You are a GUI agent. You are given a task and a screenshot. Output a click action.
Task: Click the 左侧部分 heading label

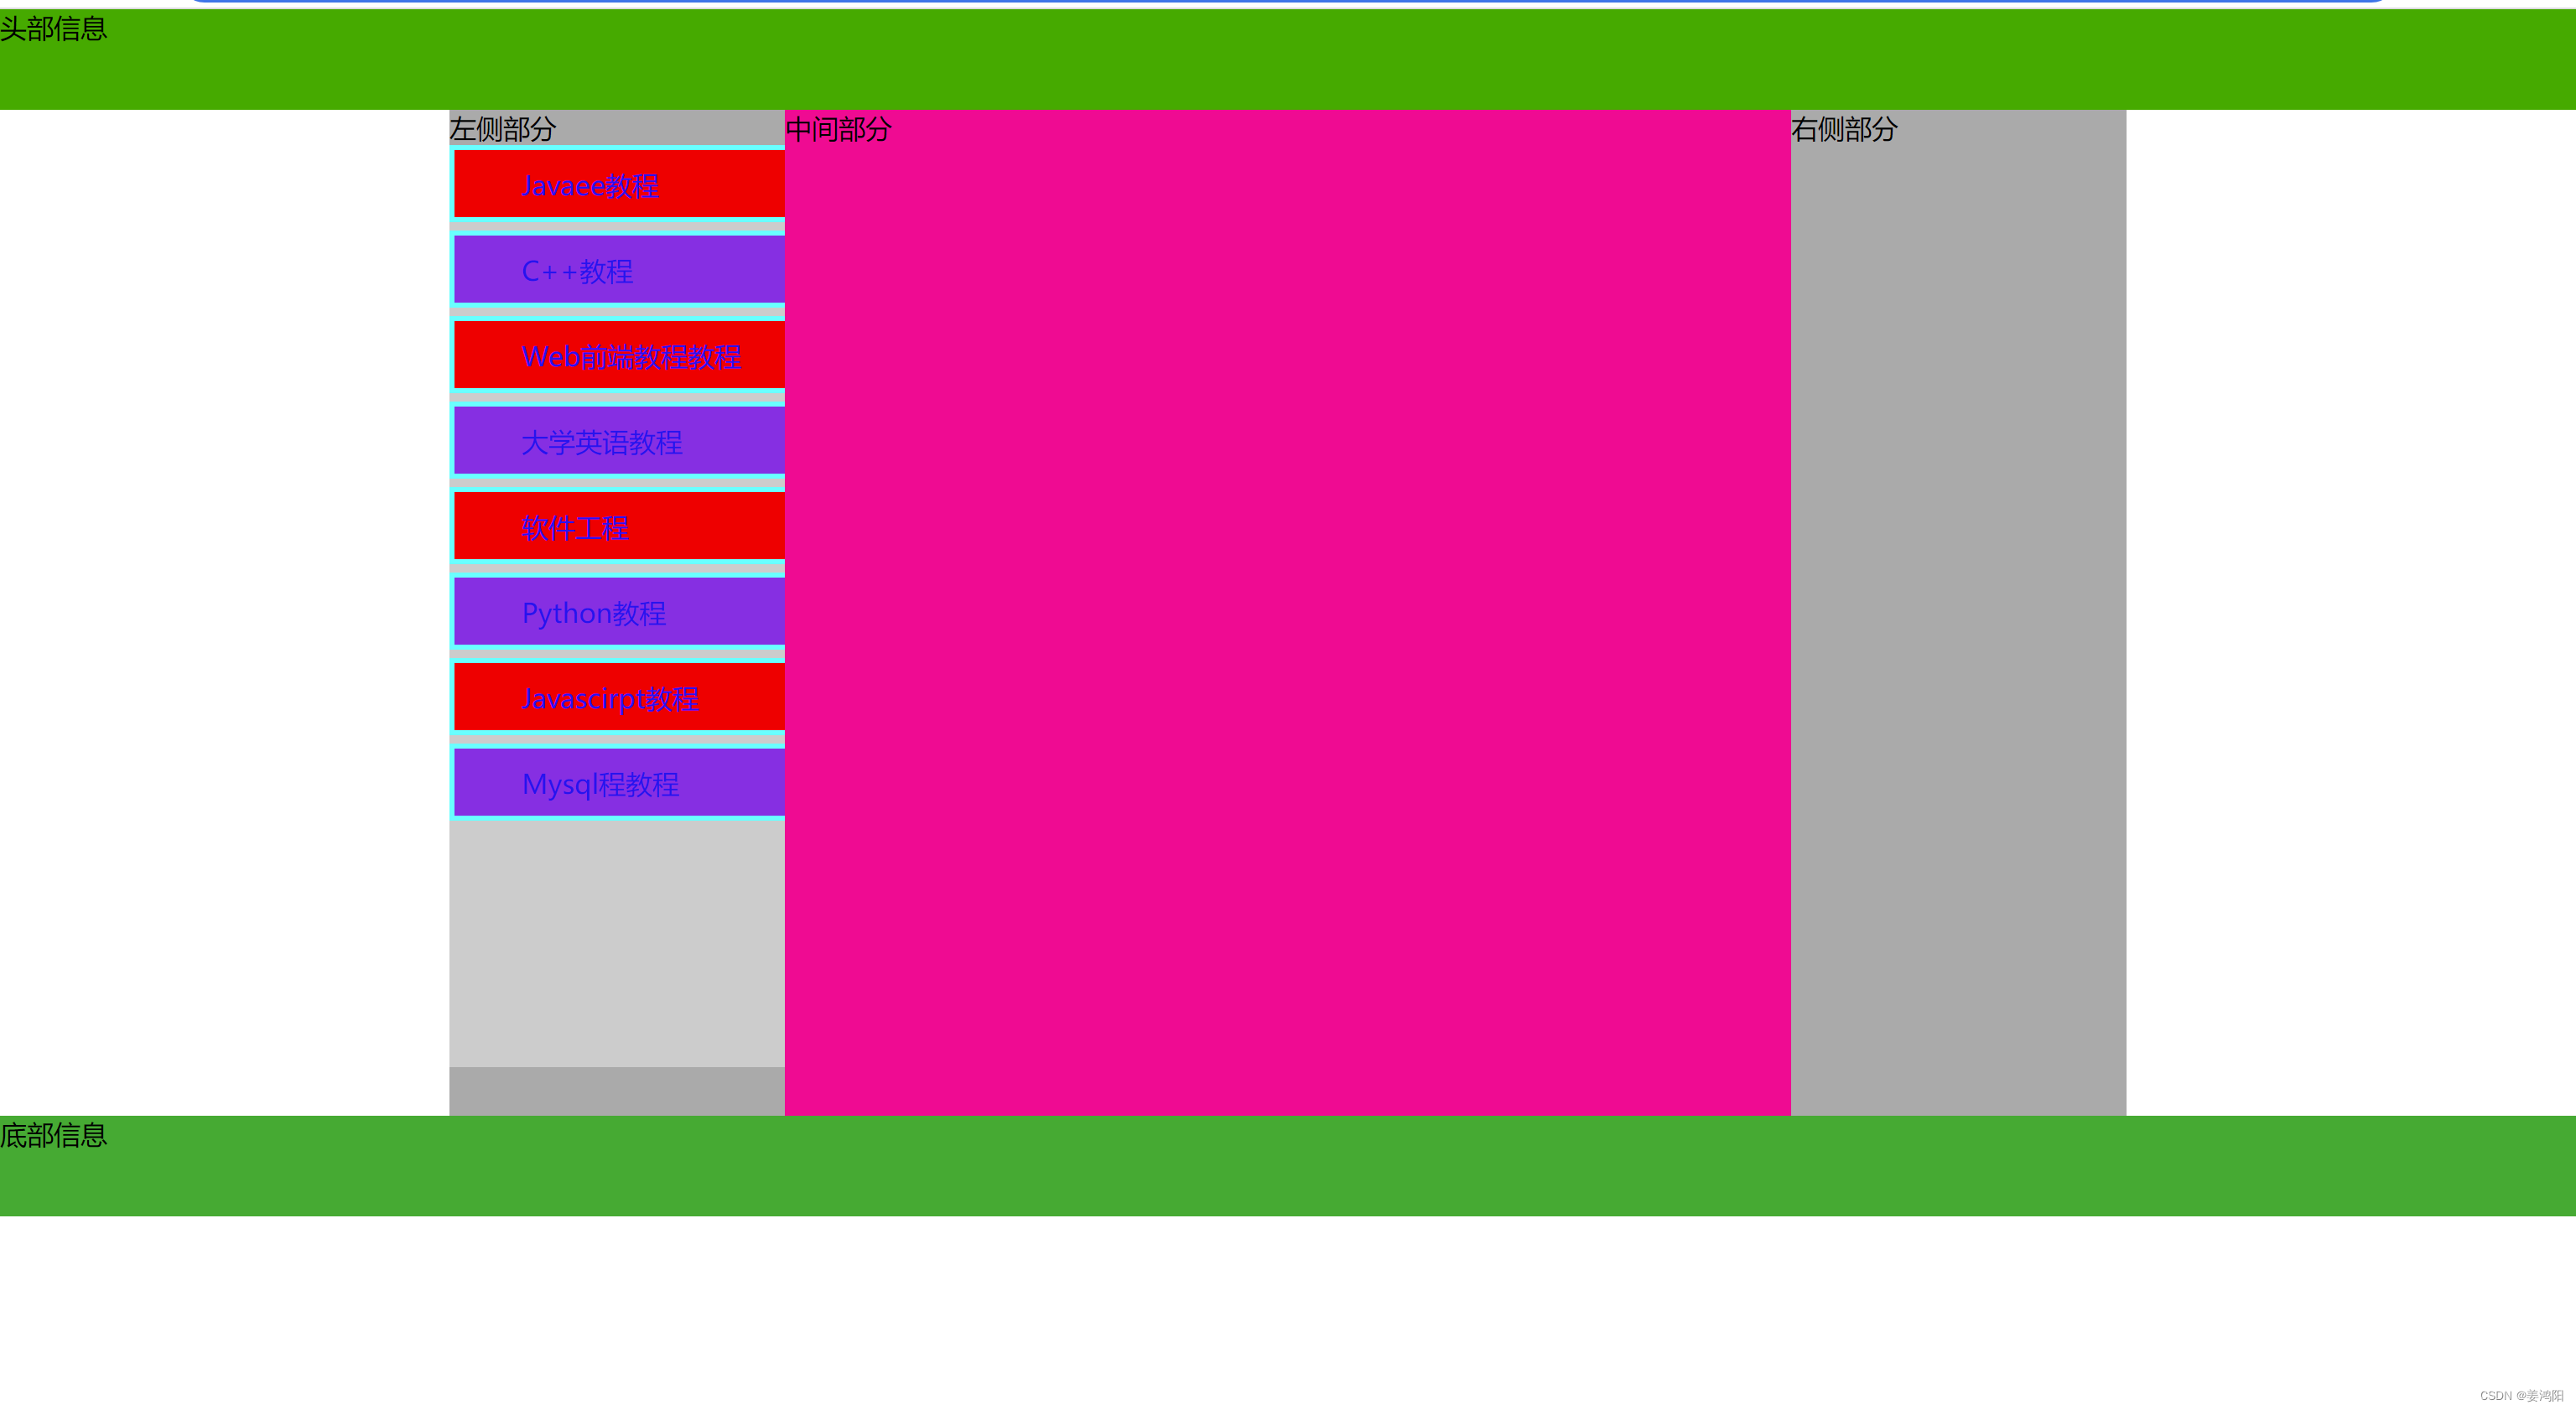point(502,129)
